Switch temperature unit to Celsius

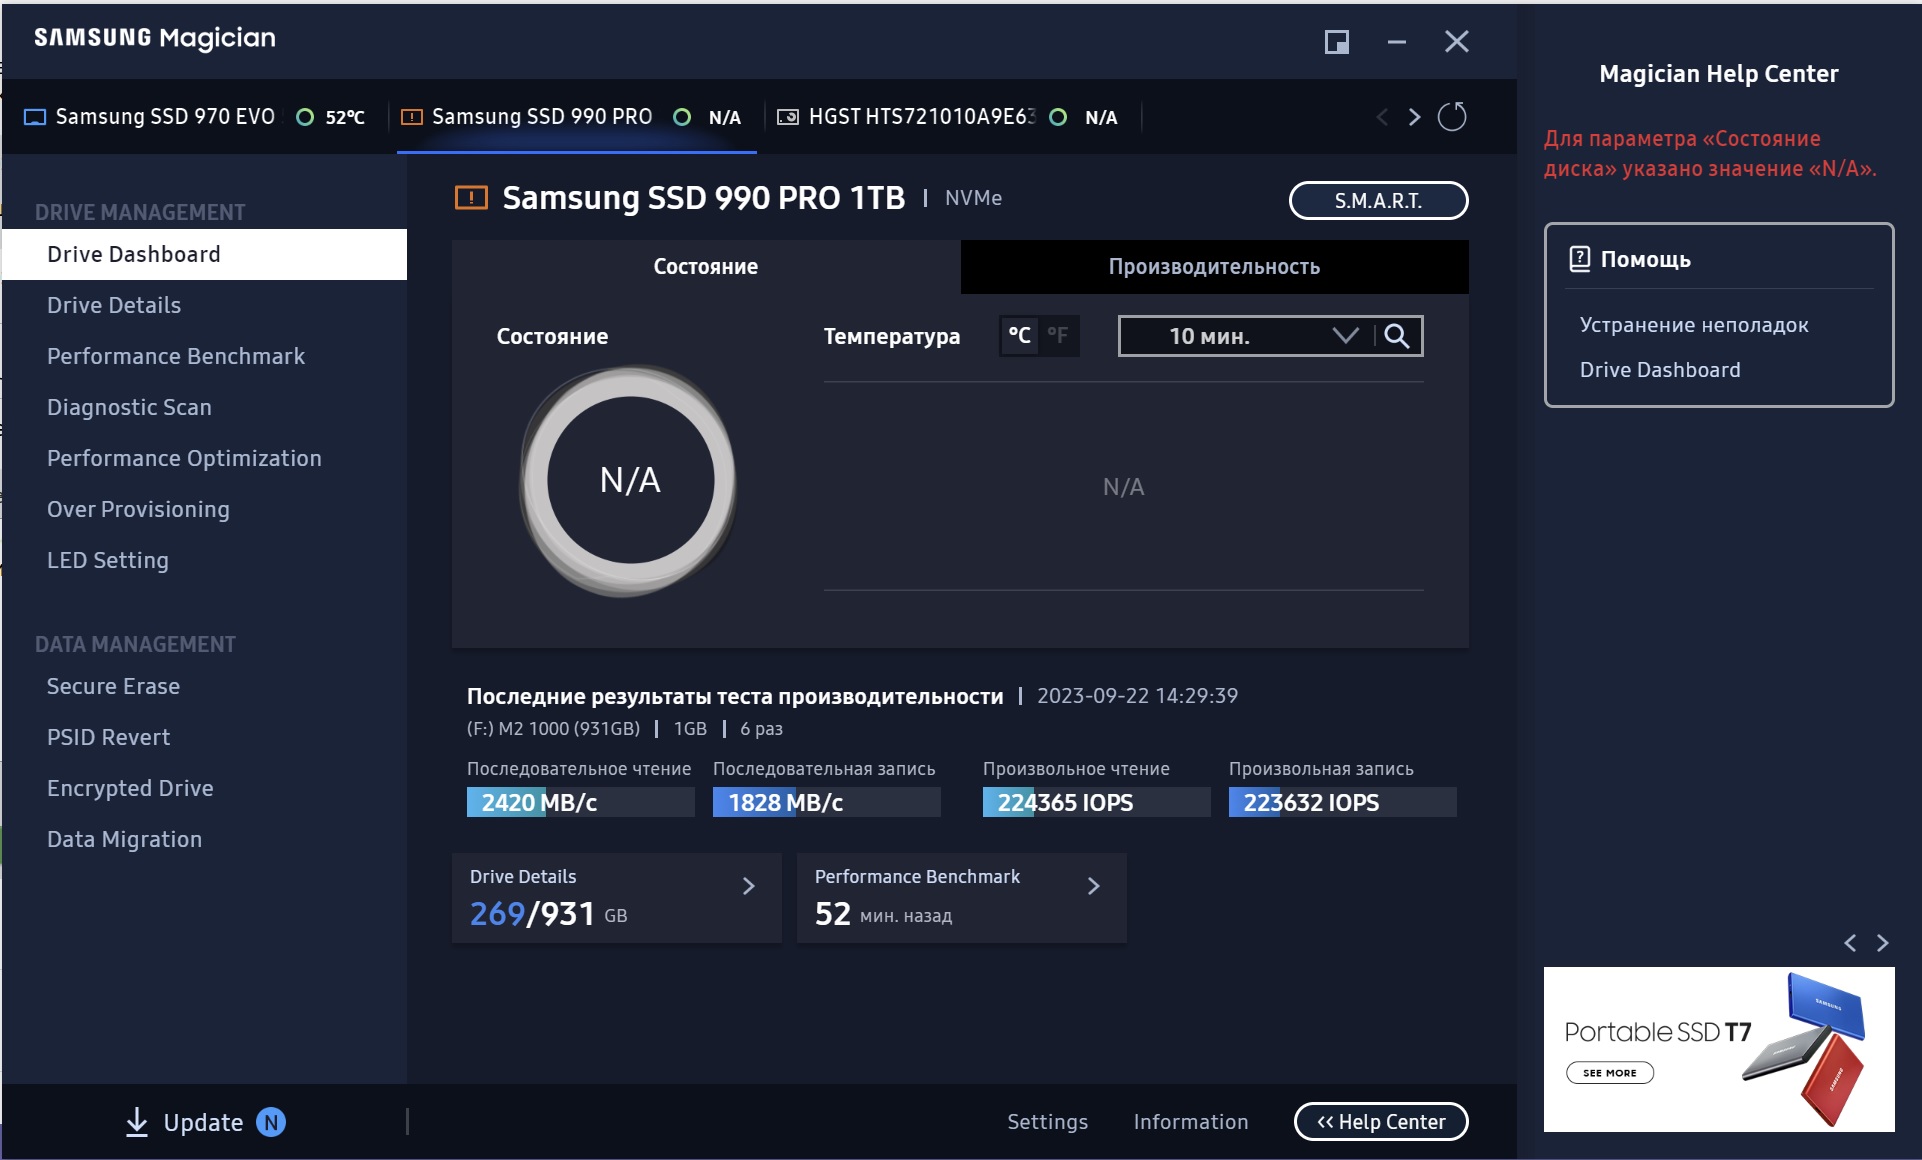(1019, 336)
